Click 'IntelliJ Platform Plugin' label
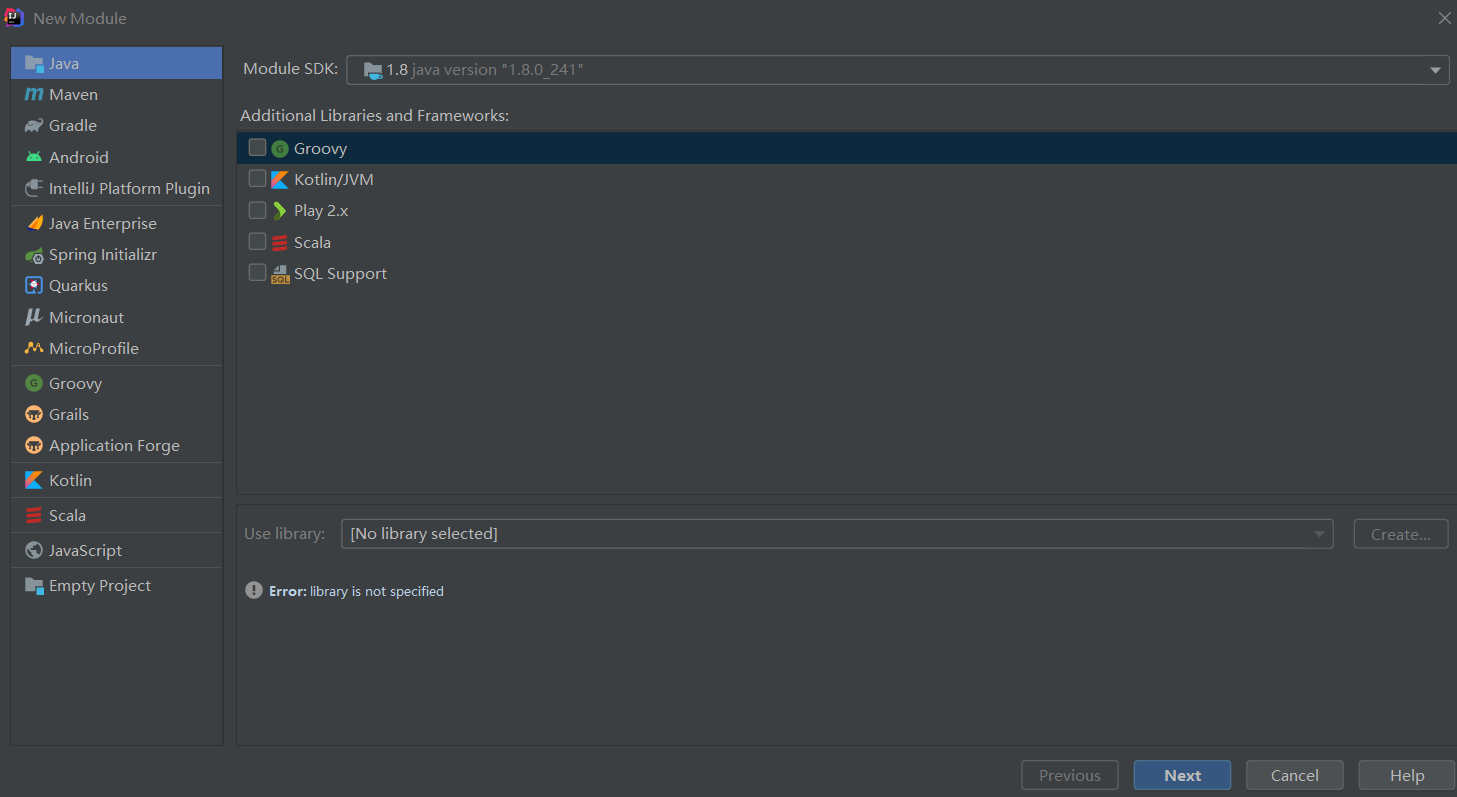Viewport: 1457px width, 797px height. tap(129, 188)
